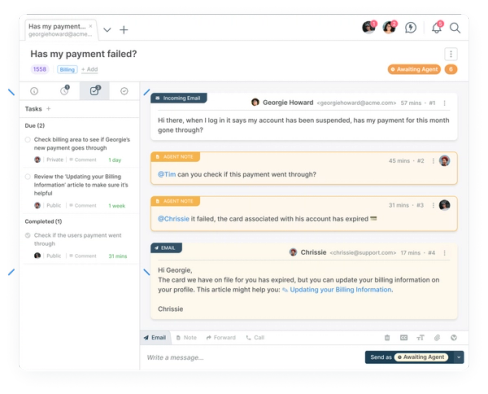Switch to the Note composer tab

point(186,338)
